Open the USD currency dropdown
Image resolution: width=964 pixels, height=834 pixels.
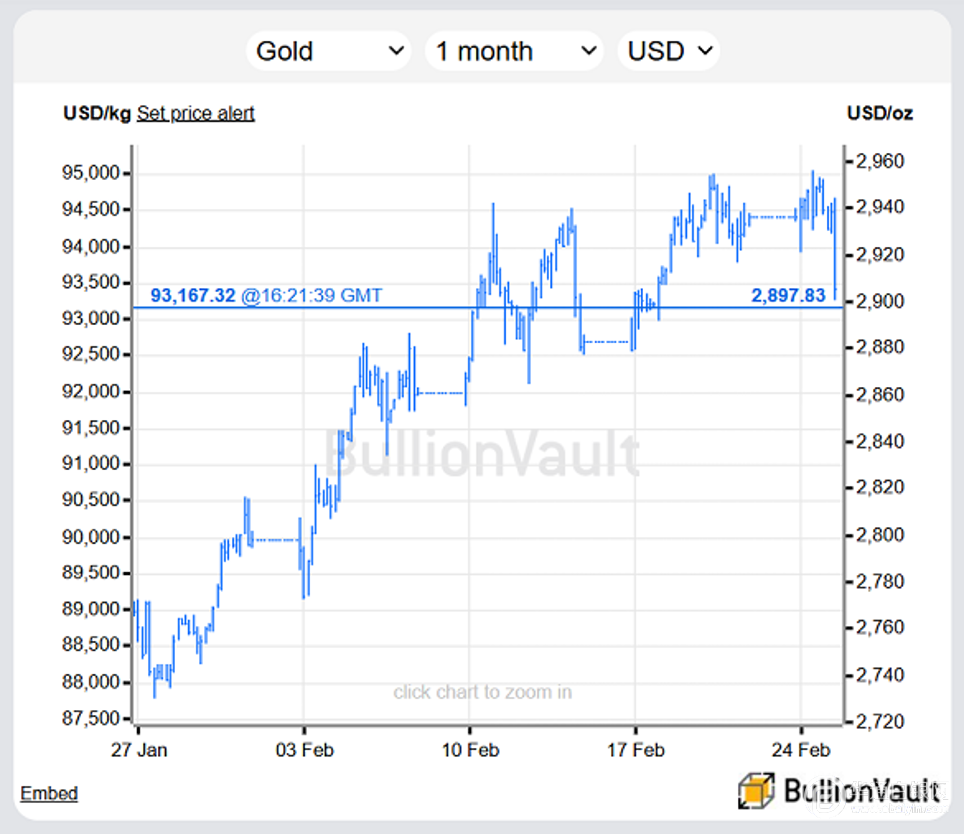(x=669, y=51)
